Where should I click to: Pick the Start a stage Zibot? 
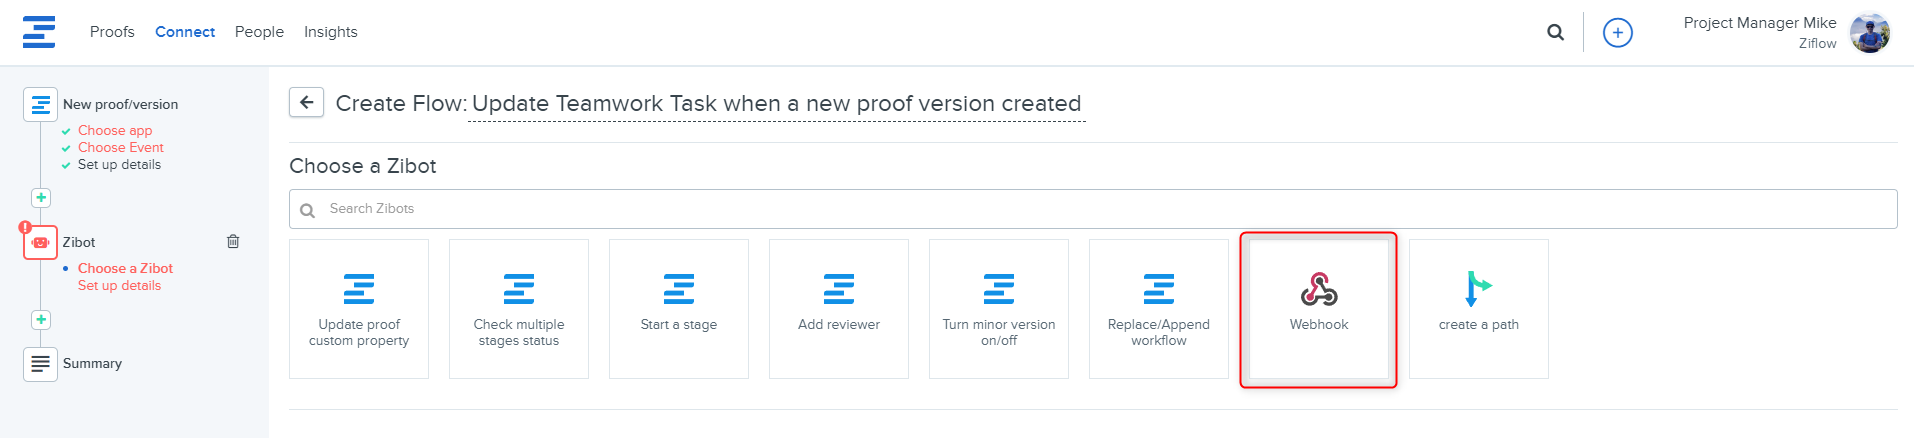(679, 309)
